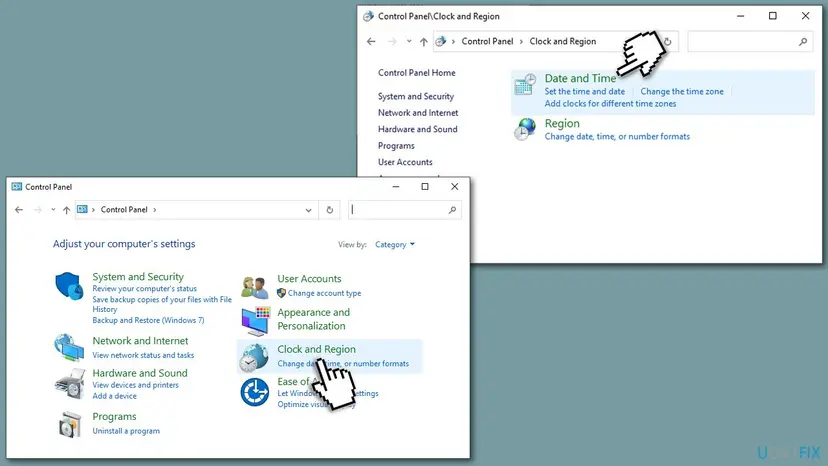
Task: Open Ease of Access circular icon
Action: tap(255, 392)
